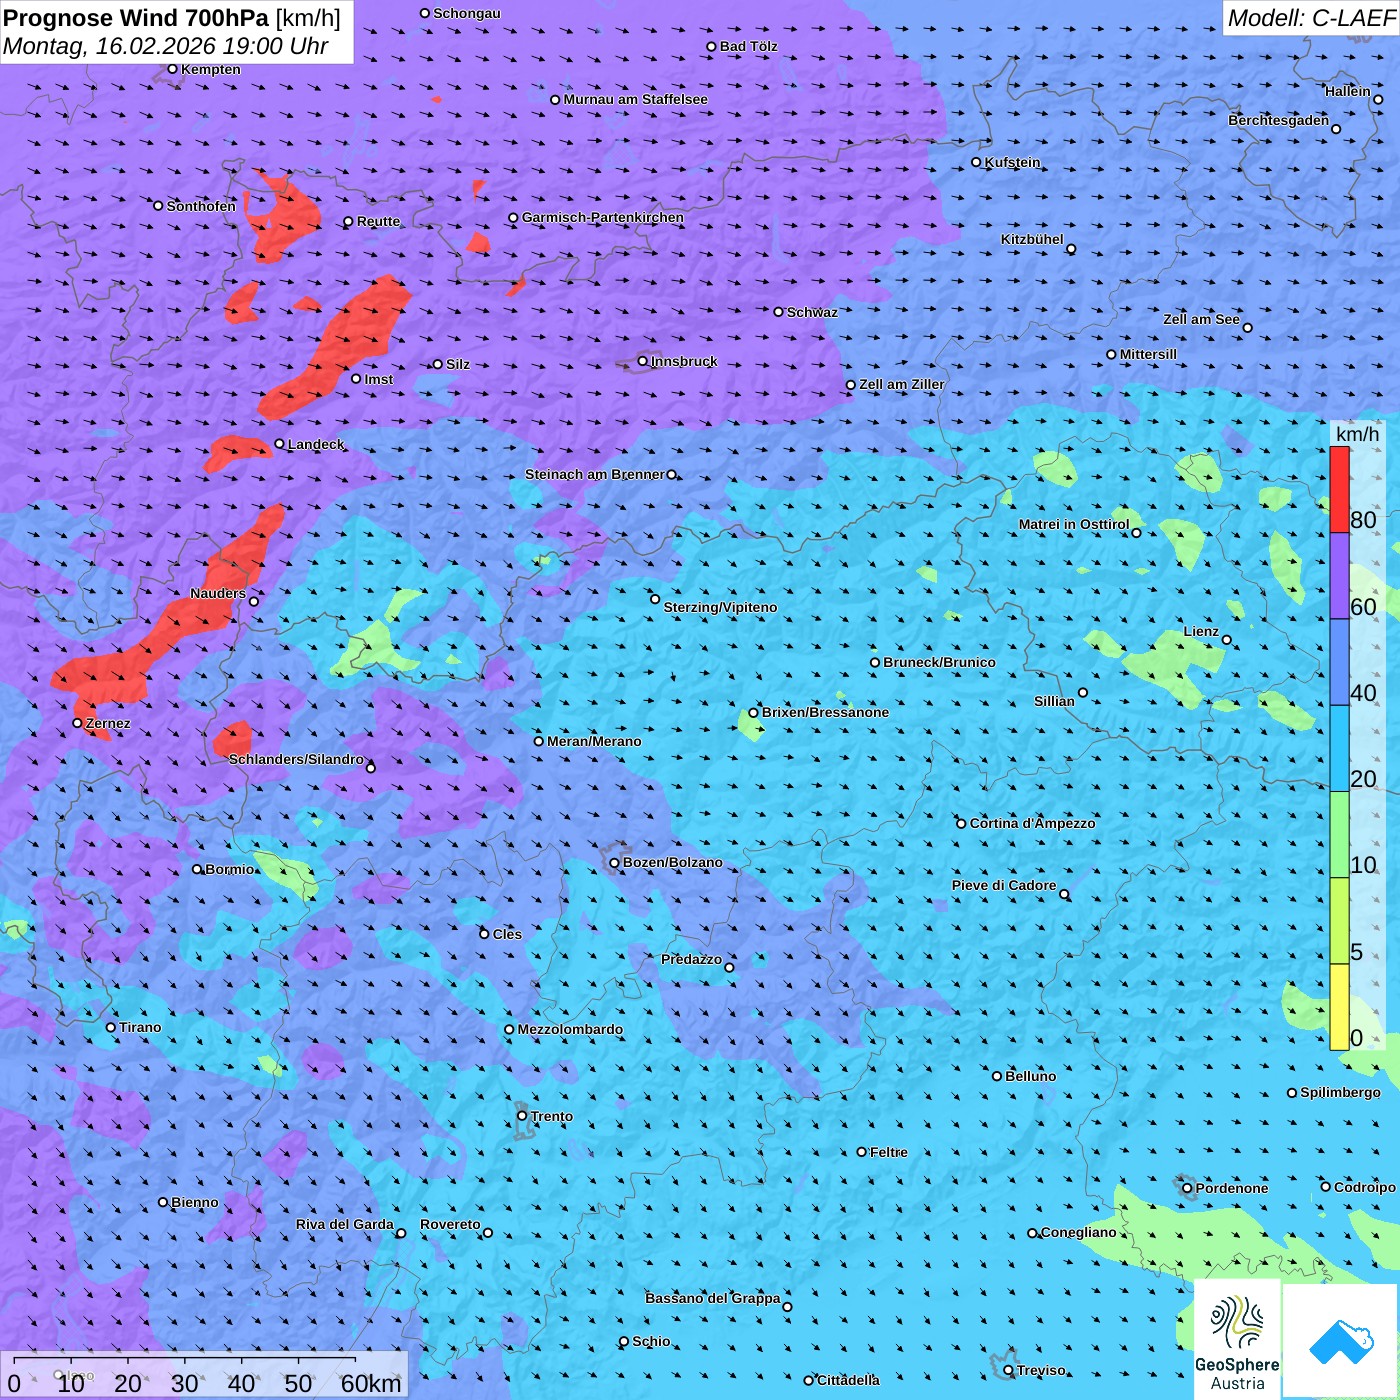Click the Riva del Garda label

345,1224
